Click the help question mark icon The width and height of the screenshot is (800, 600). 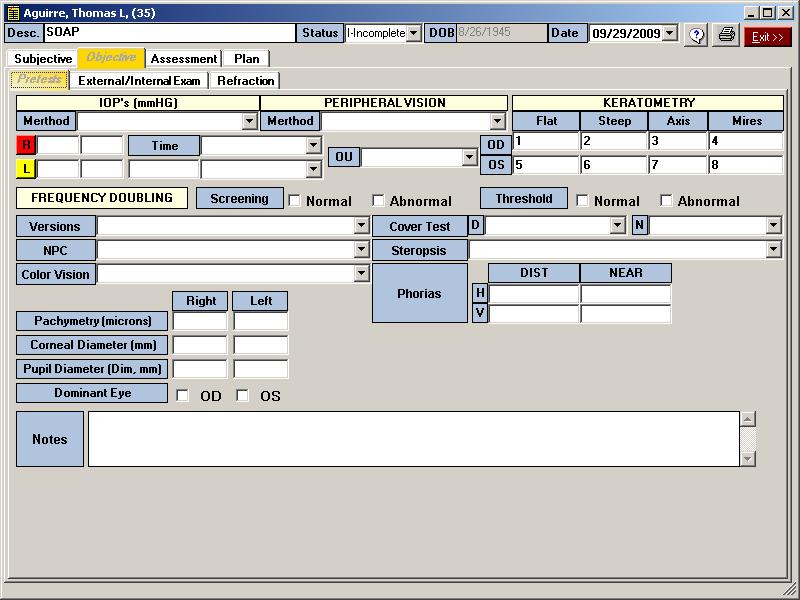pyautogui.click(x=696, y=35)
